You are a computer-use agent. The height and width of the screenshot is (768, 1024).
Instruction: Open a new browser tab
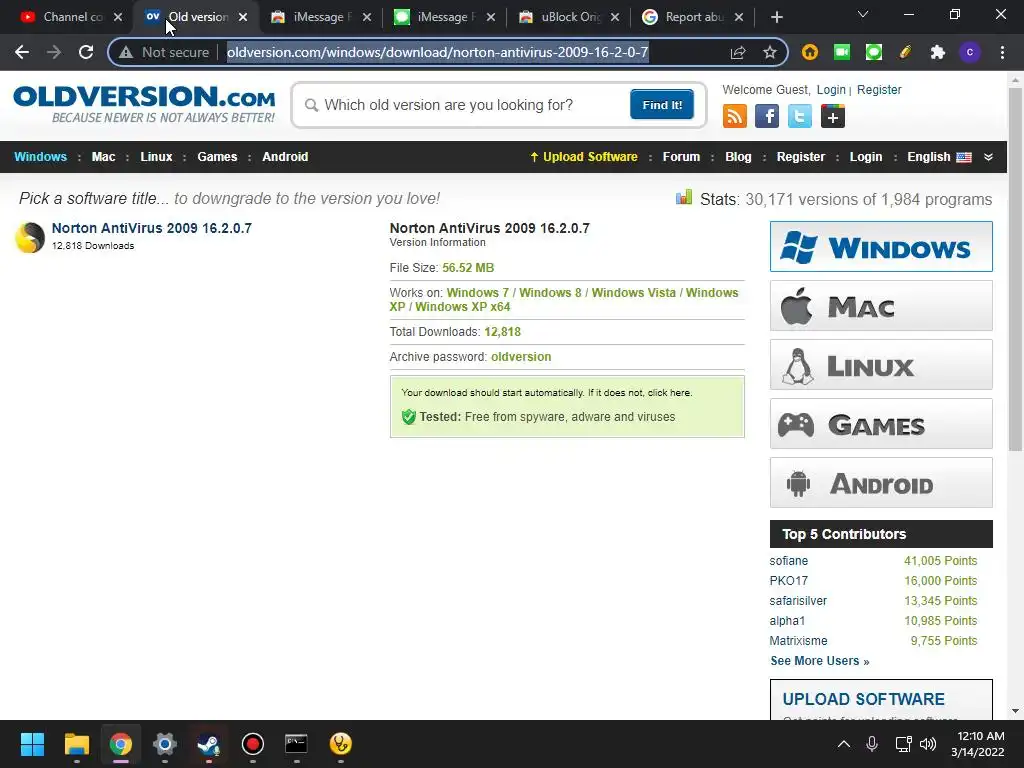coord(776,17)
